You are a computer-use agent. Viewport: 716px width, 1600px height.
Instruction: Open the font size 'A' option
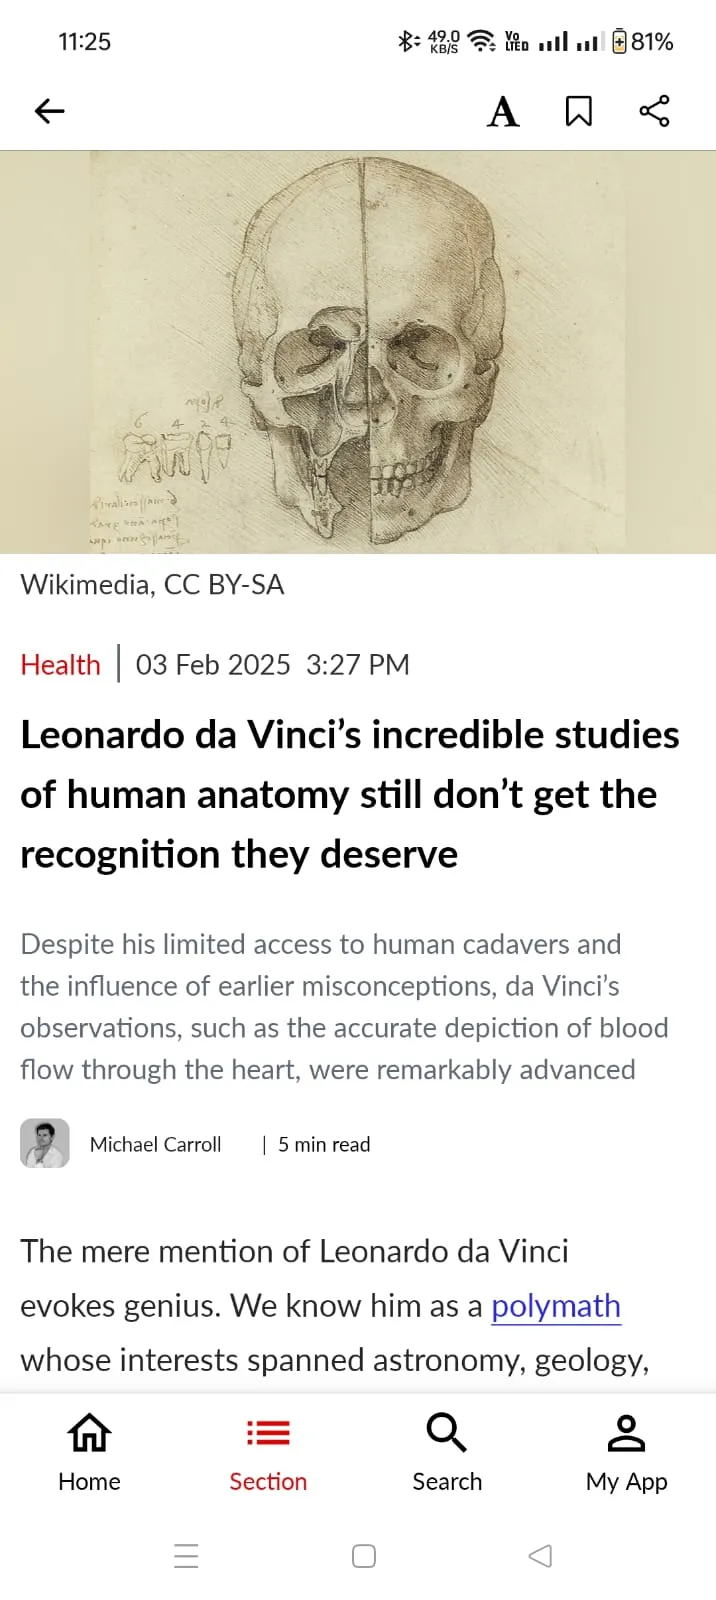[503, 111]
